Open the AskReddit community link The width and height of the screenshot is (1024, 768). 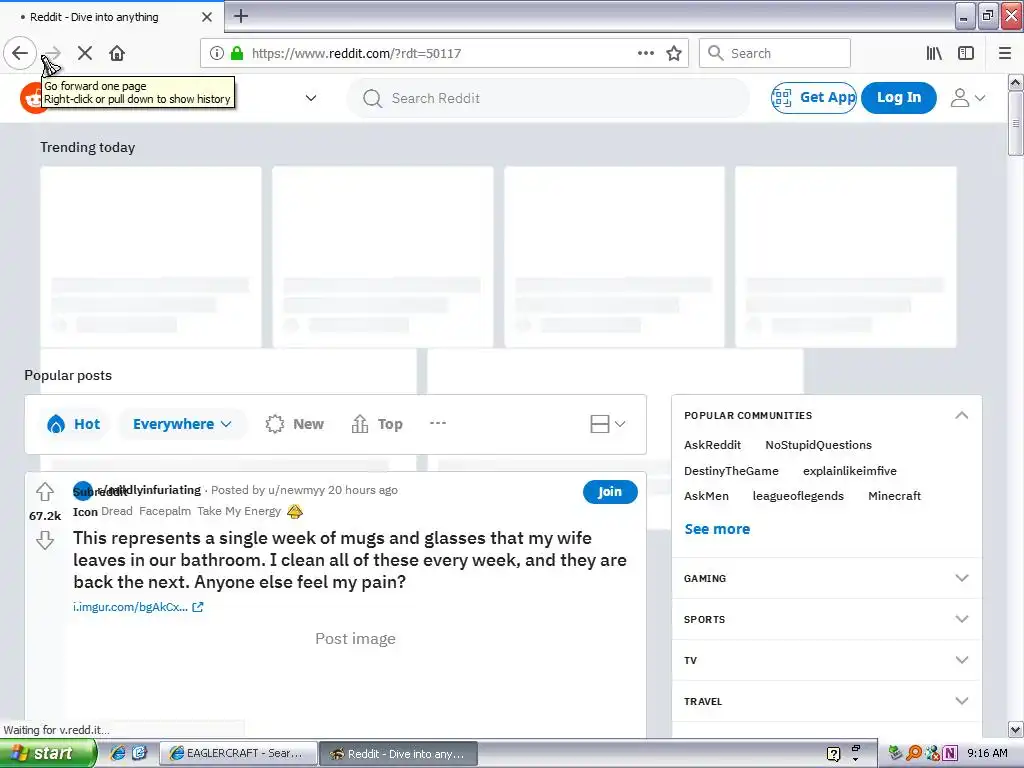(712, 445)
